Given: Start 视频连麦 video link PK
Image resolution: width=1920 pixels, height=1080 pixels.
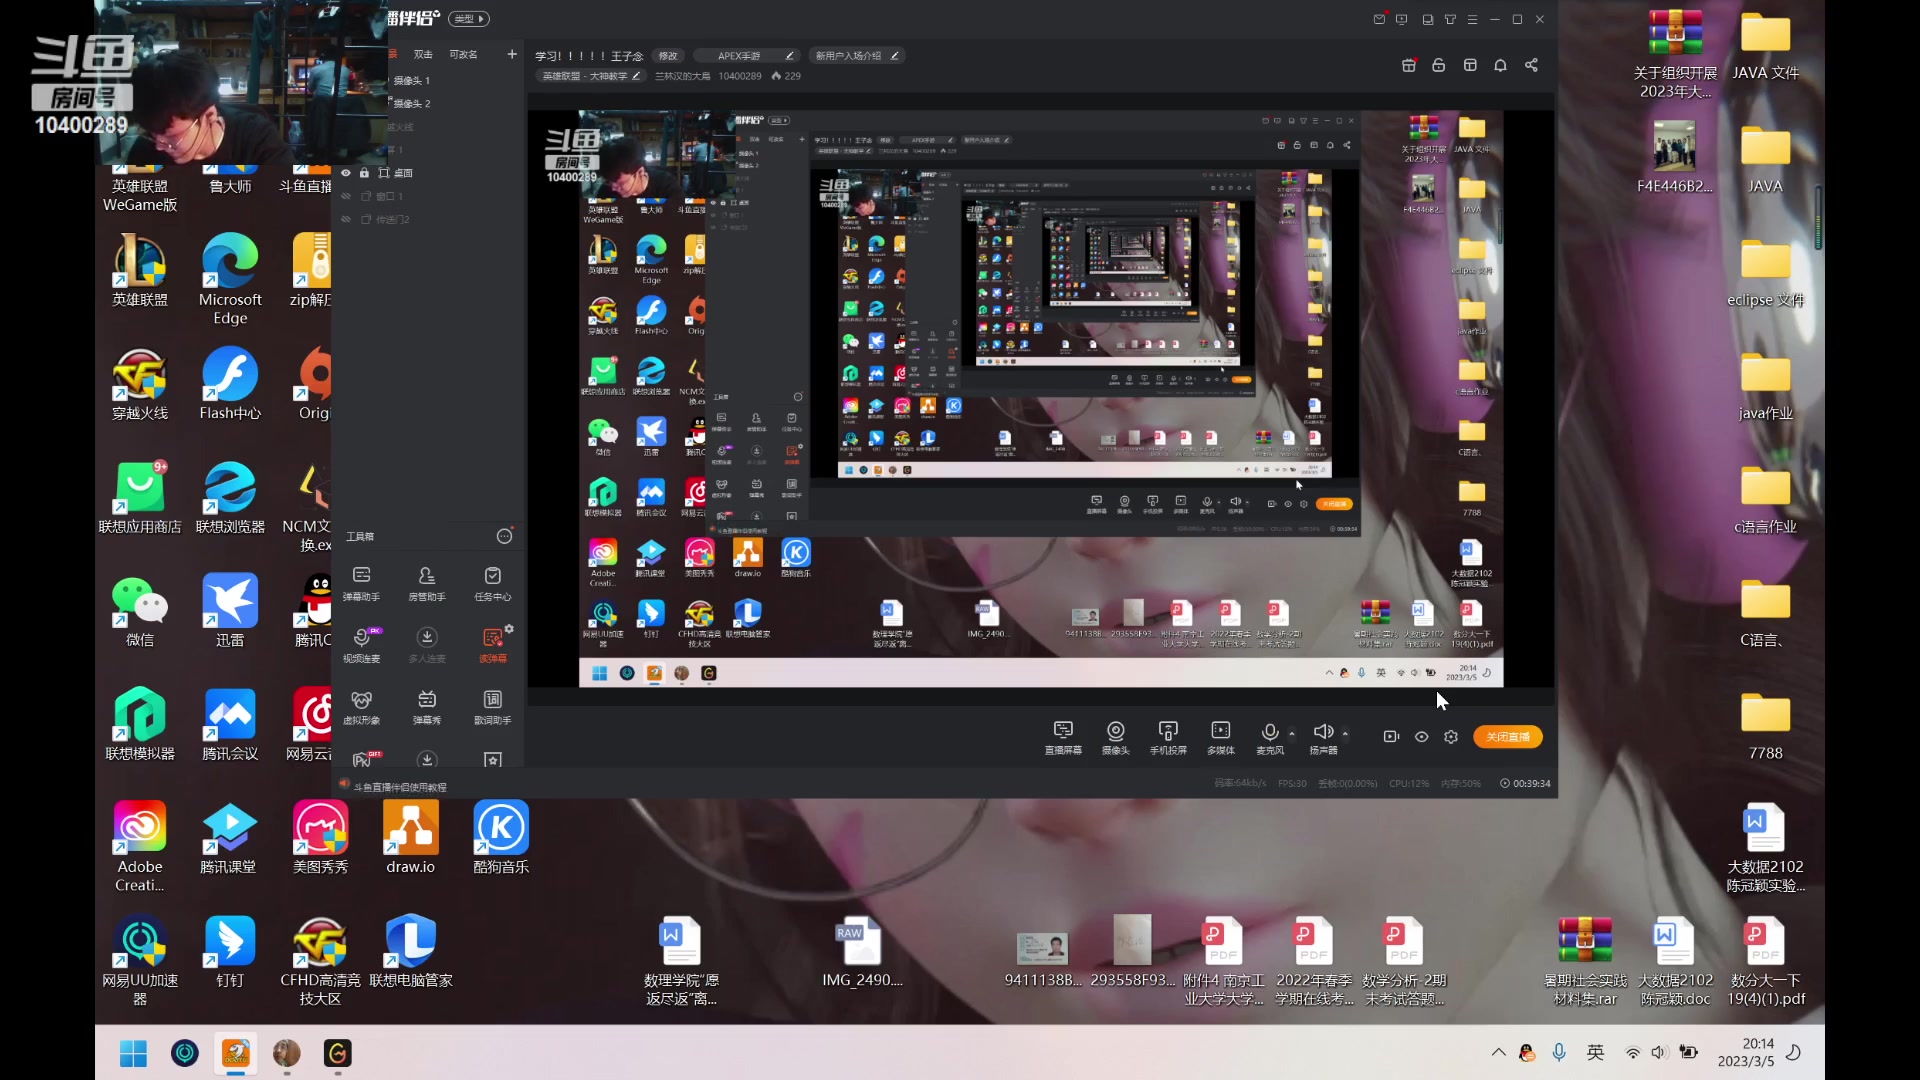Looking at the screenshot, I should [x=362, y=646].
